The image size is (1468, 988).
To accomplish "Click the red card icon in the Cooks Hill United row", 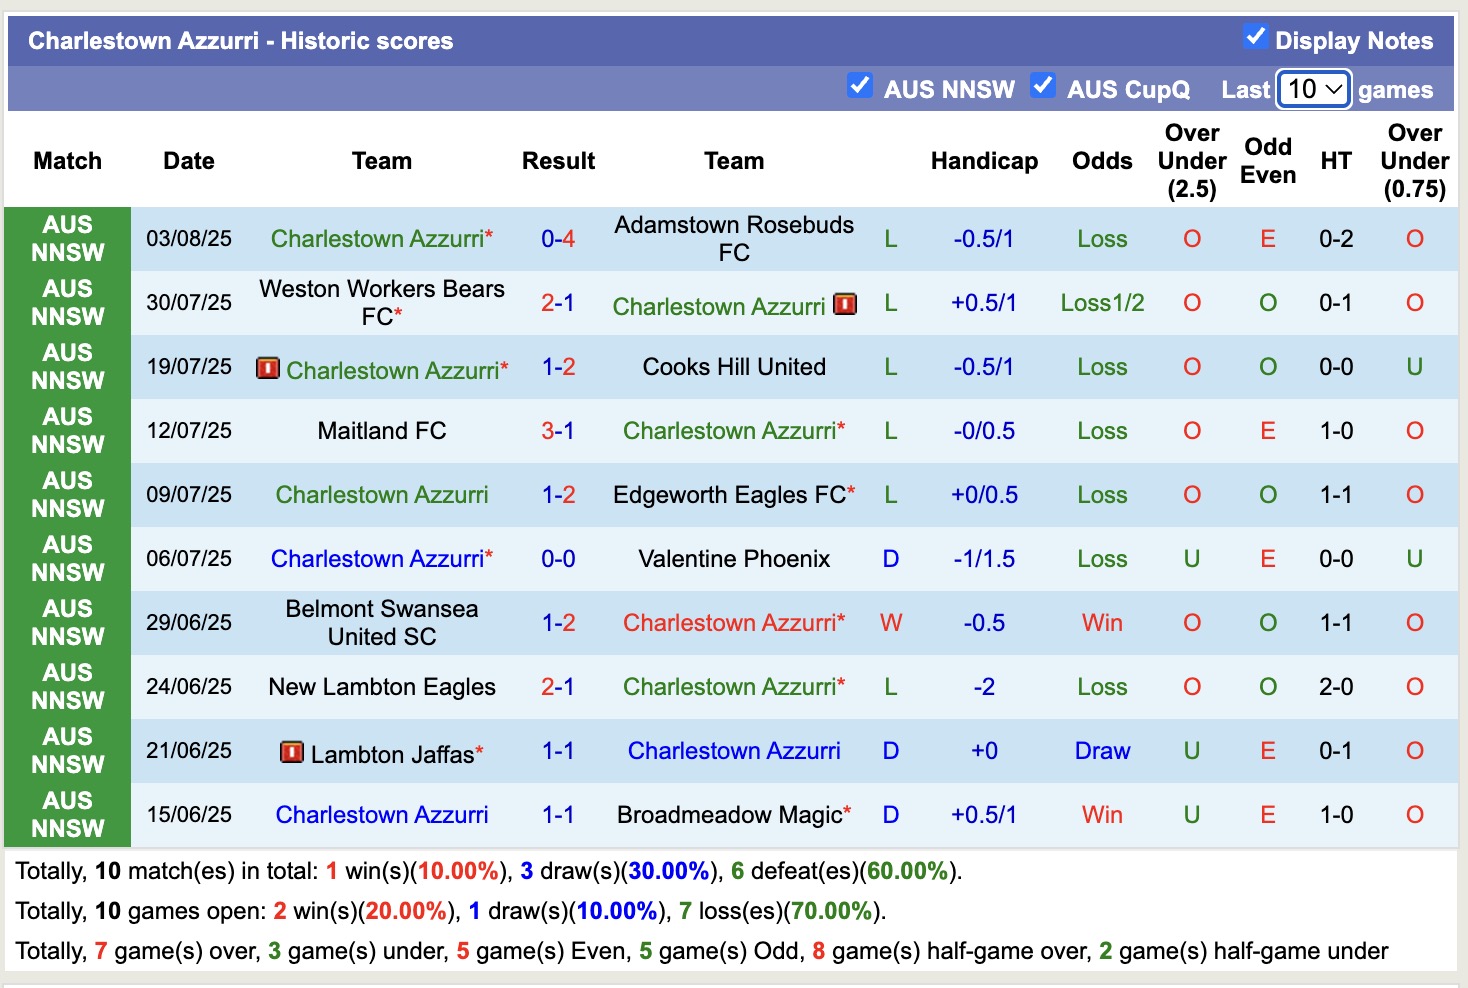I will coord(268,369).
